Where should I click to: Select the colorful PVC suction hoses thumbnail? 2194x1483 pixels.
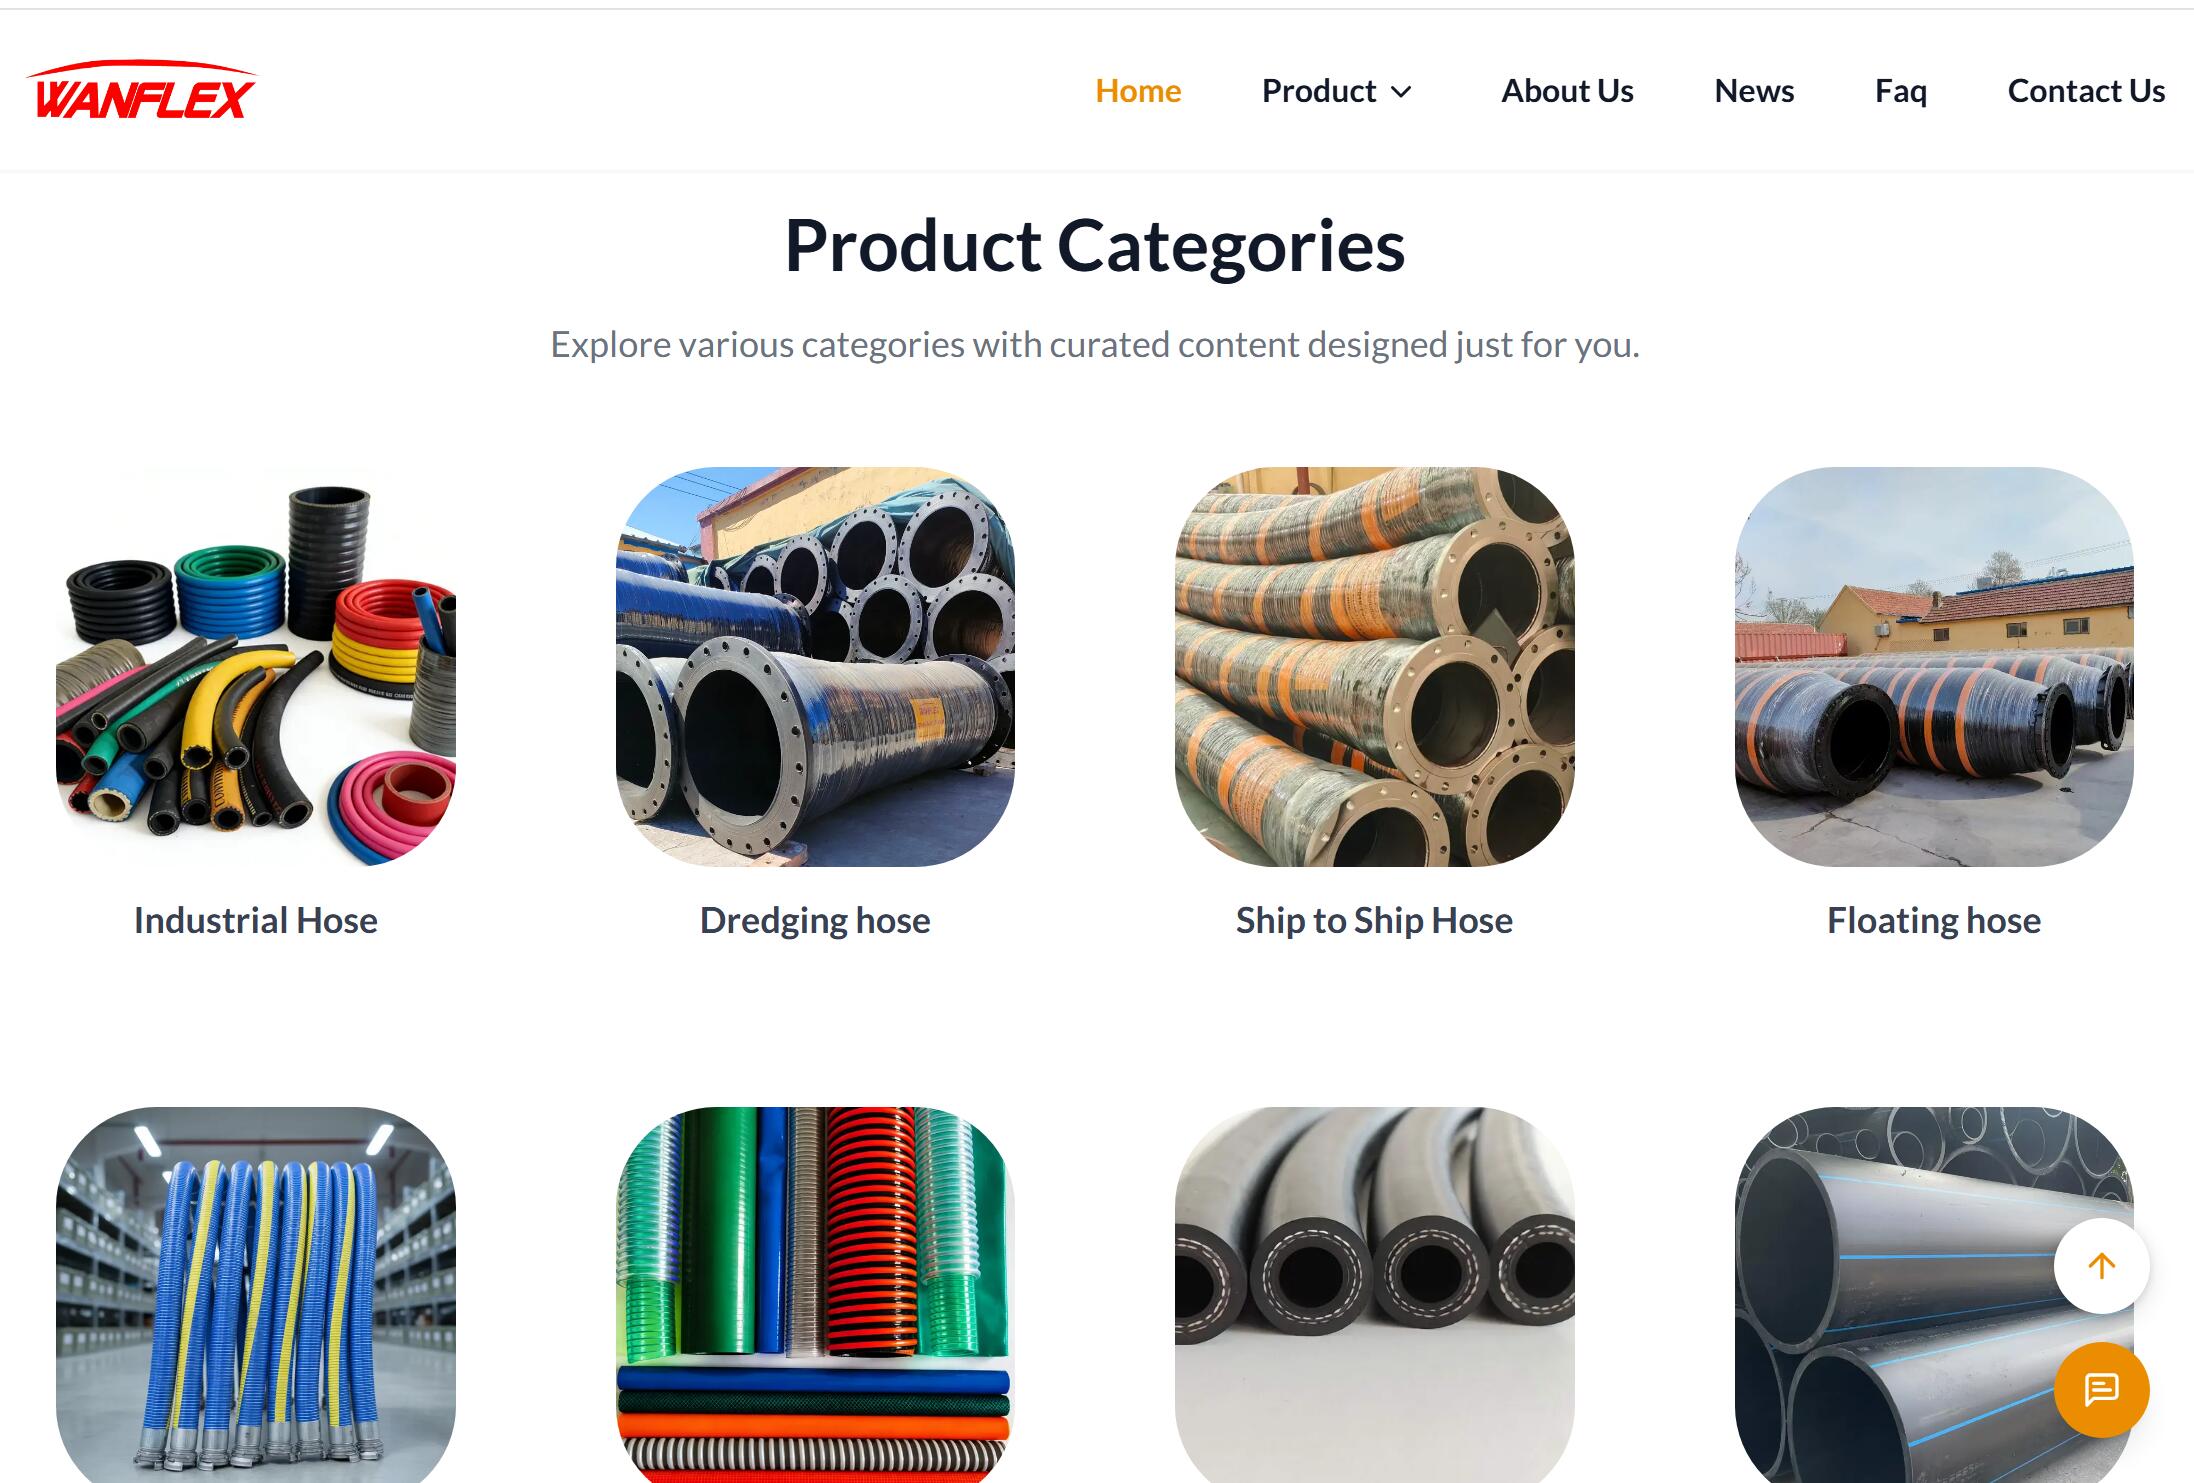pyautogui.click(x=815, y=1295)
